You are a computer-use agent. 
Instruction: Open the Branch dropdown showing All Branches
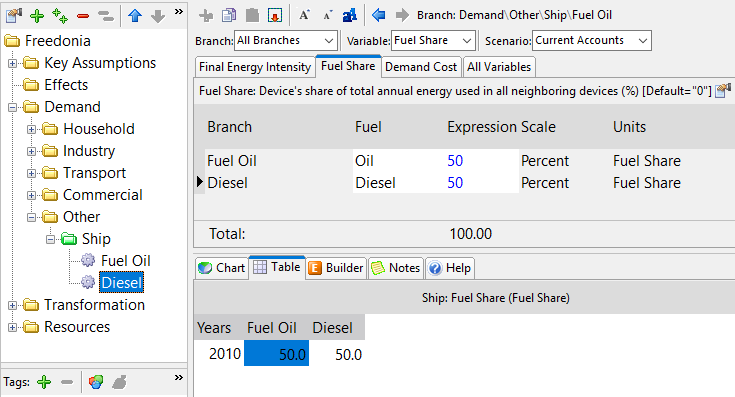[x=285, y=40]
